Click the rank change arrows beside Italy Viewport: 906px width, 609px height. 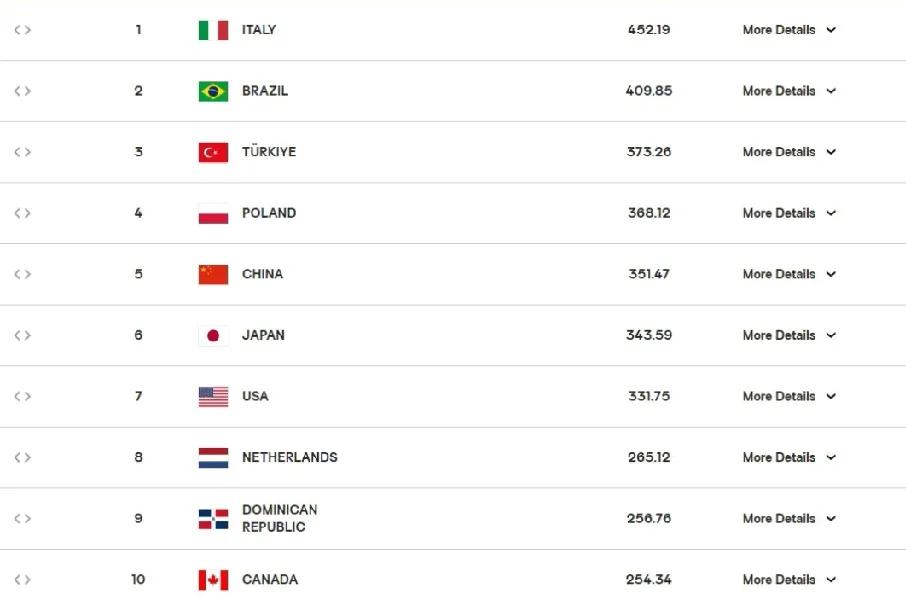click(23, 30)
